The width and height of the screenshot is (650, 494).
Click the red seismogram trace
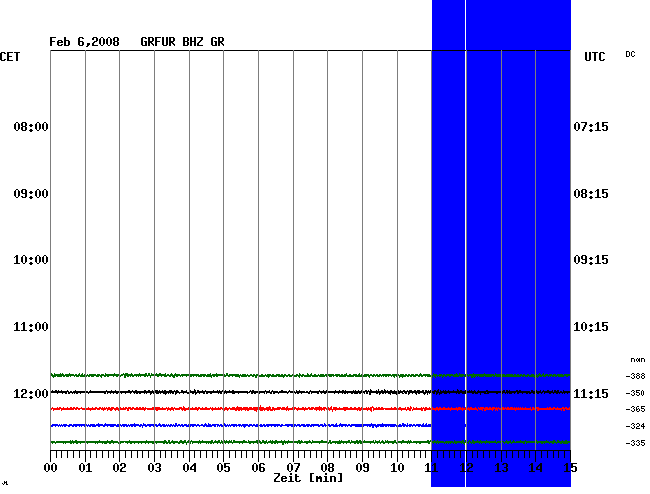(310, 409)
